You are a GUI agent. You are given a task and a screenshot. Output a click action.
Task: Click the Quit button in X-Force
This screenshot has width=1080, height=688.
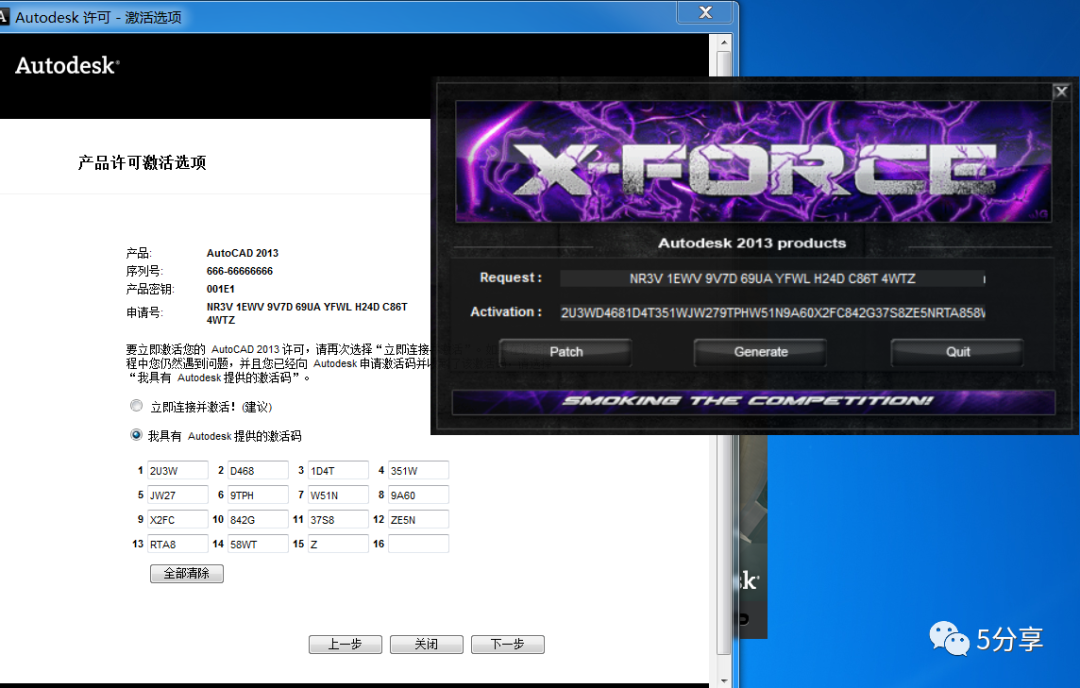pos(957,352)
